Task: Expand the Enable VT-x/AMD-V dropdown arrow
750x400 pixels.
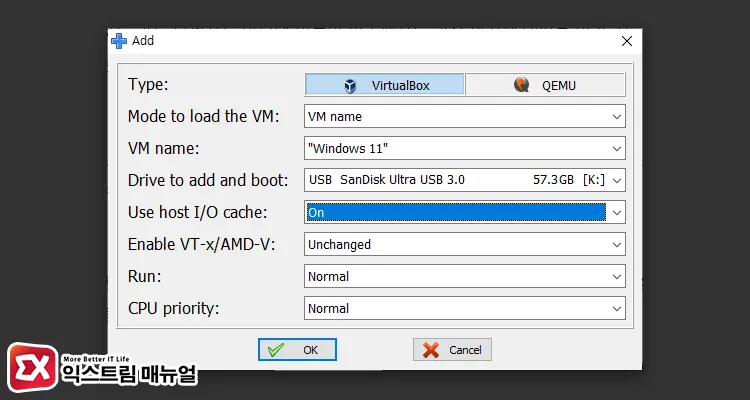Action: click(616, 244)
